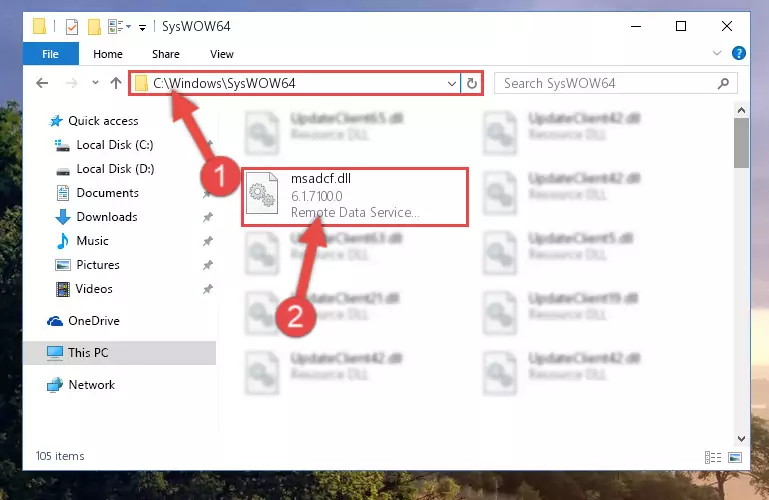This screenshot has height=500, width=769.
Task: Switch to Large icons view layout
Action: click(735, 457)
